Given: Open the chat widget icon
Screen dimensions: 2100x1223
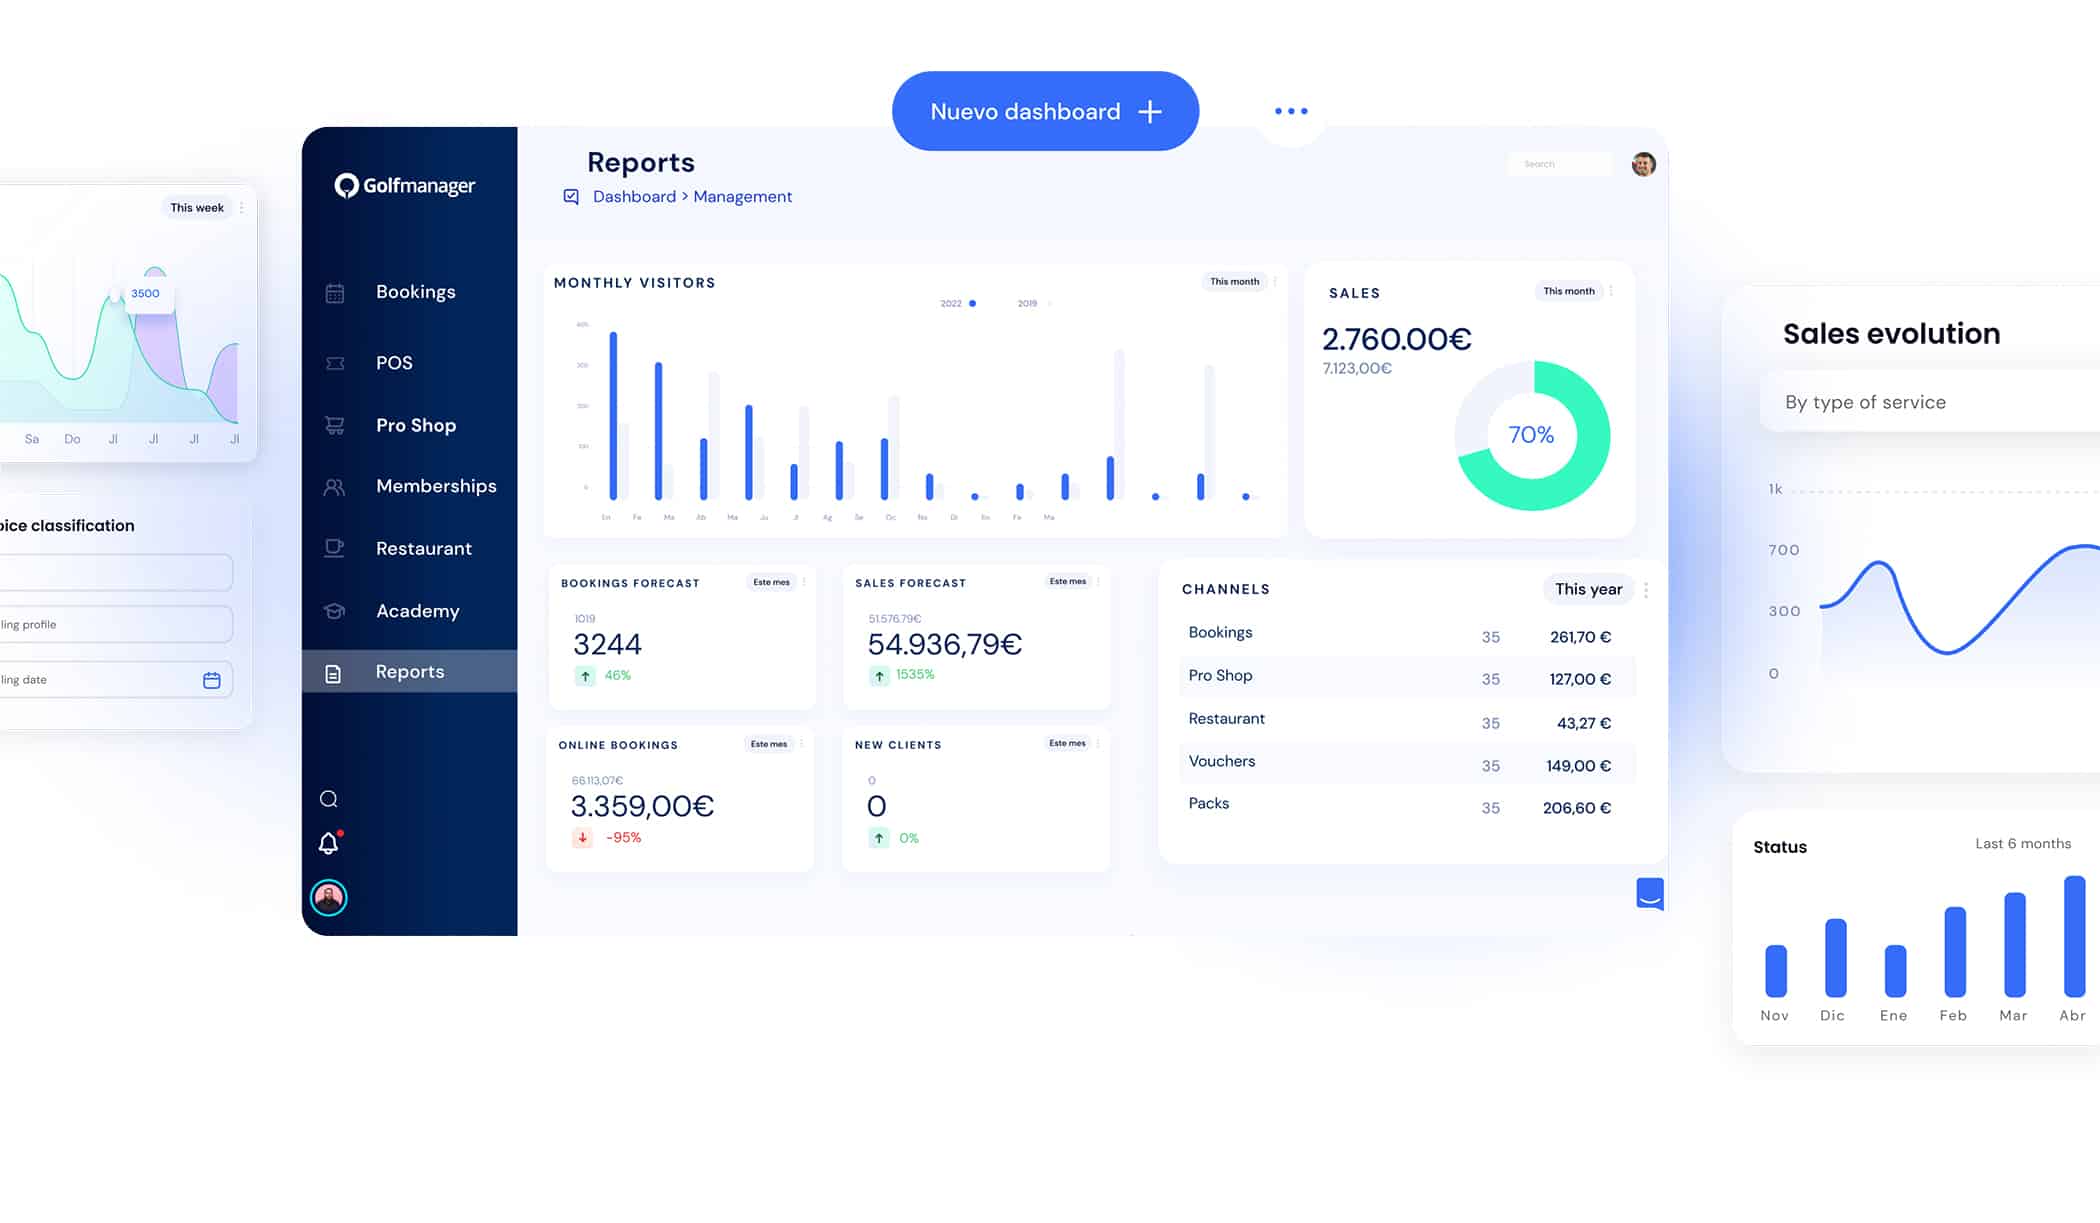Looking at the screenshot, I should (x=1649, y=893).
